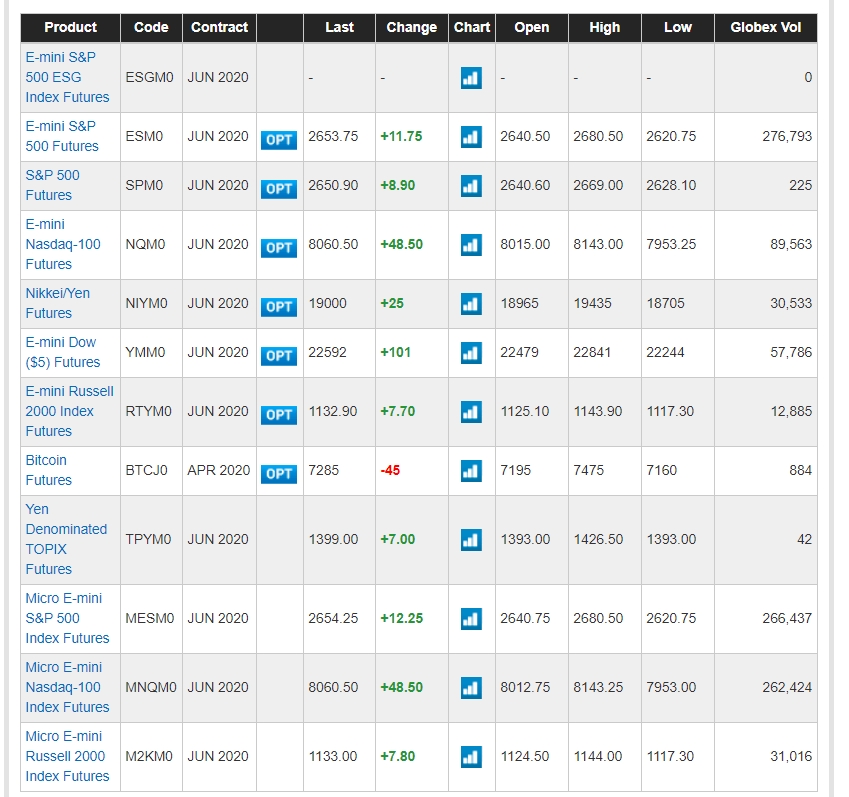Open chart icon for Bitcoin Futures row
This screenshot has width=849, height=797.
point(471,471)
